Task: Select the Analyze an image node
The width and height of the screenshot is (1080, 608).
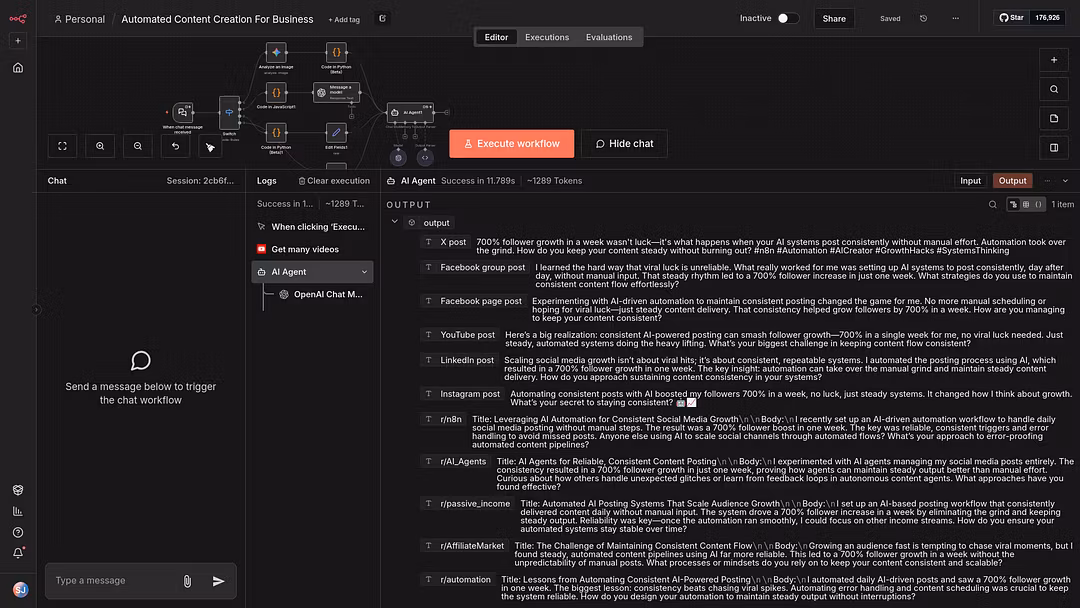Action: pyautogui.click(x=276, y=52)
